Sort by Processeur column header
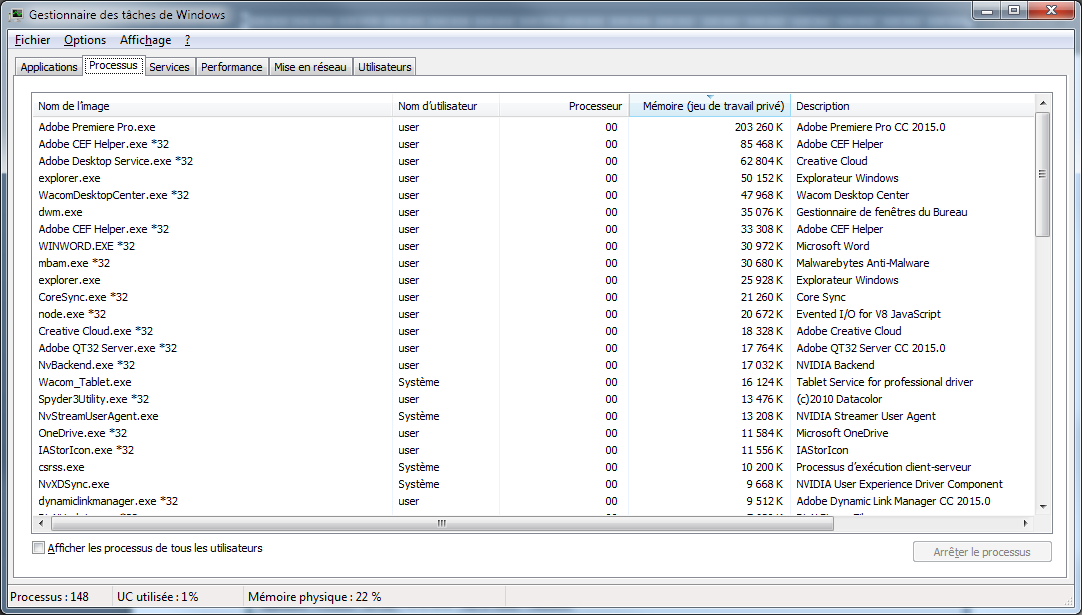 564,106
